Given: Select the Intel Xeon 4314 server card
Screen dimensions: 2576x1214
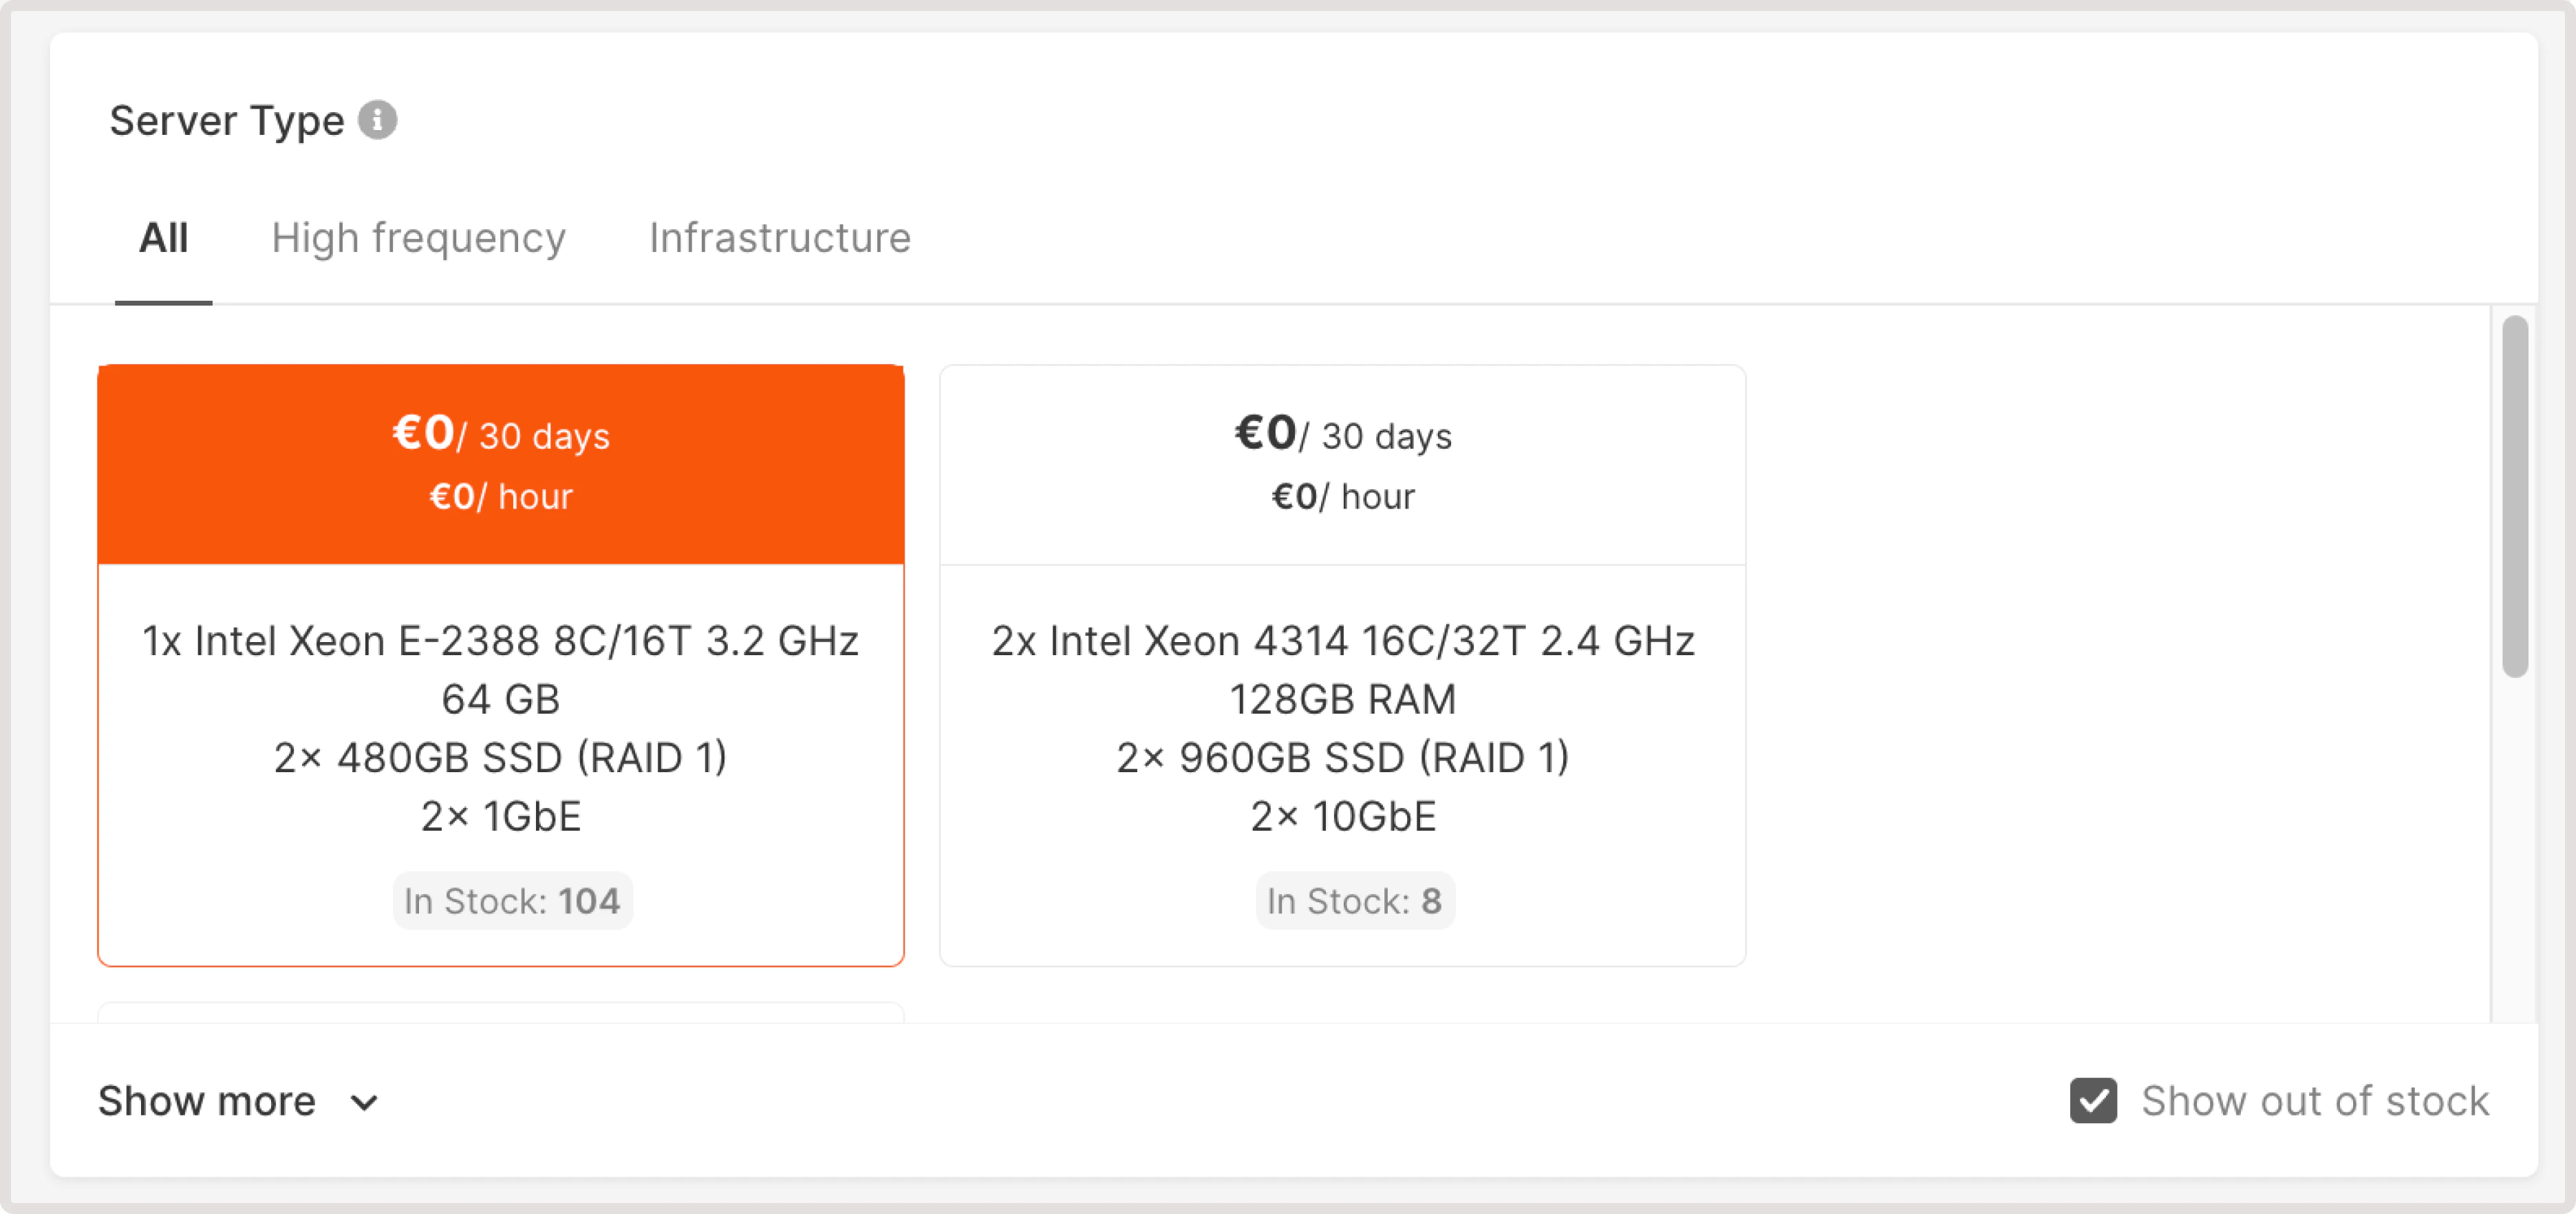Looking at the screenshot, I should pyautogui.click(x=1342, y=665).
